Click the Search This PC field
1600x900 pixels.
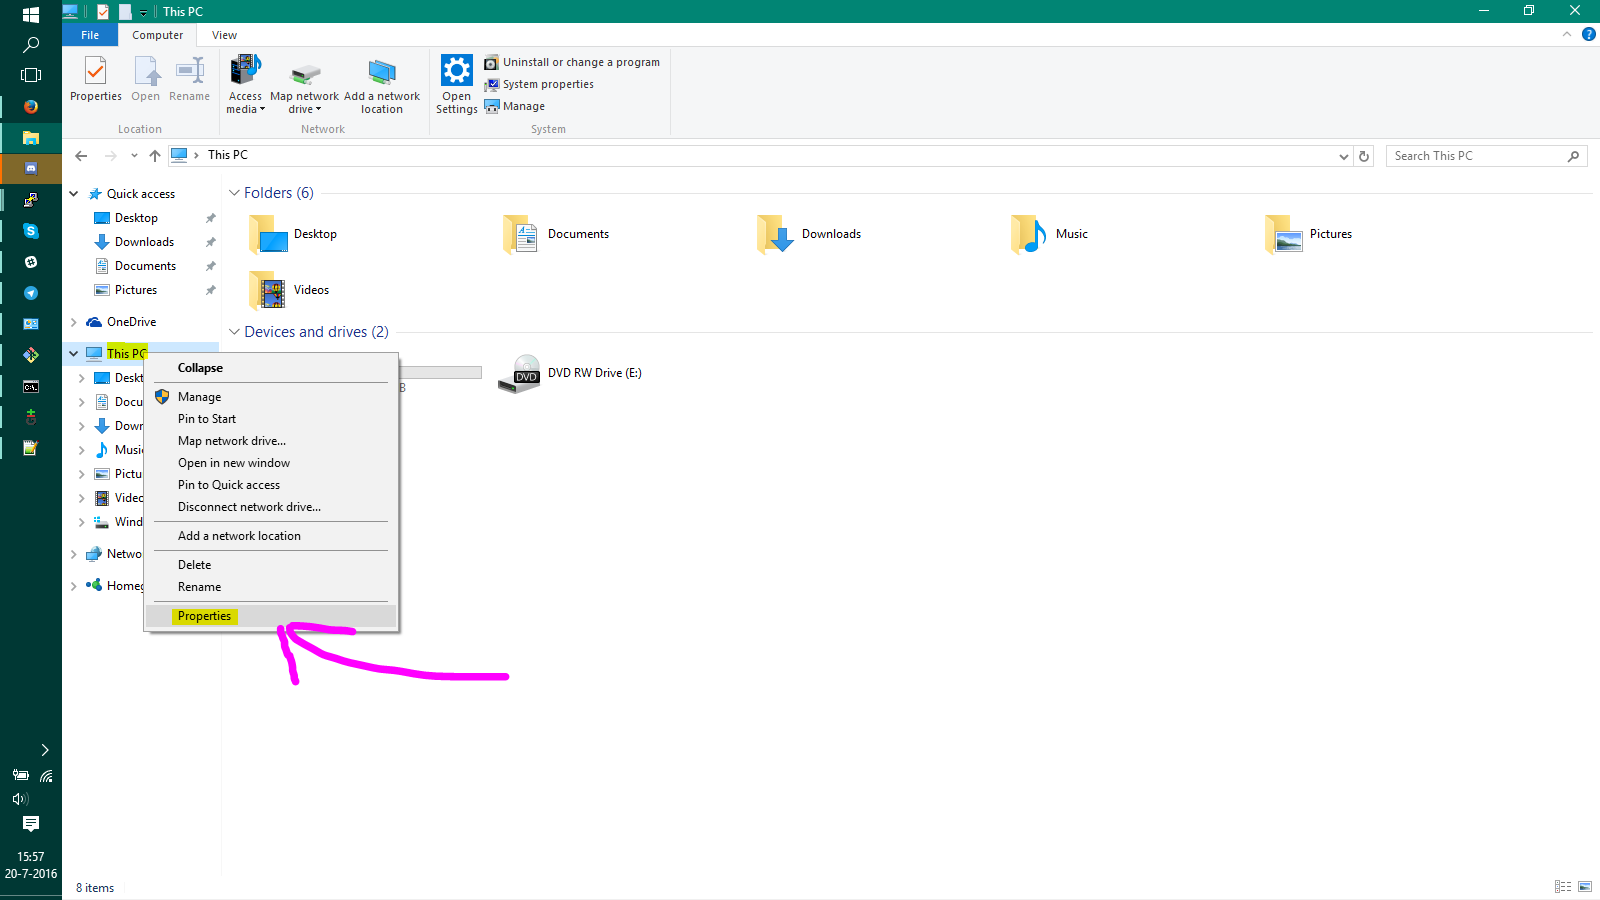[1486, 156]
